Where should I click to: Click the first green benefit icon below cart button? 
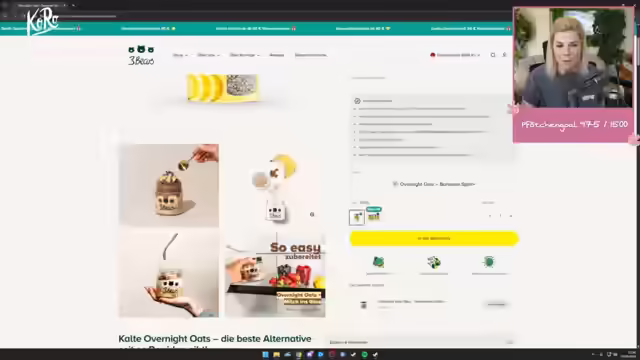point(378,262)
